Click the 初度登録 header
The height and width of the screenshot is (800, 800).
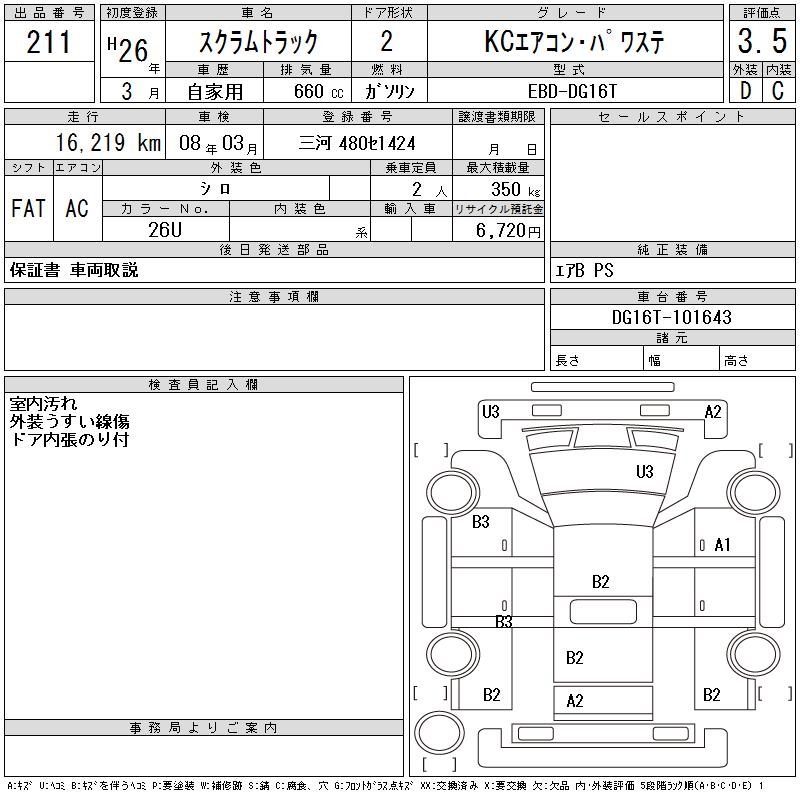point(132,13)
